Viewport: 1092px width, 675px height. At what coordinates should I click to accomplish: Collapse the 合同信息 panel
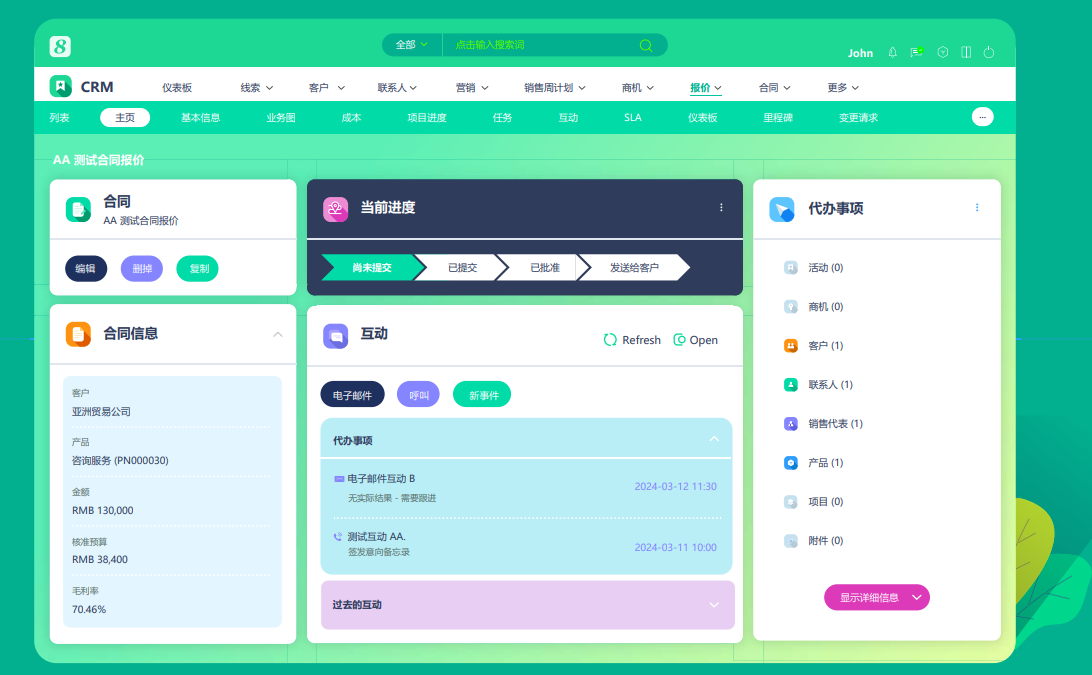[277, 335]
